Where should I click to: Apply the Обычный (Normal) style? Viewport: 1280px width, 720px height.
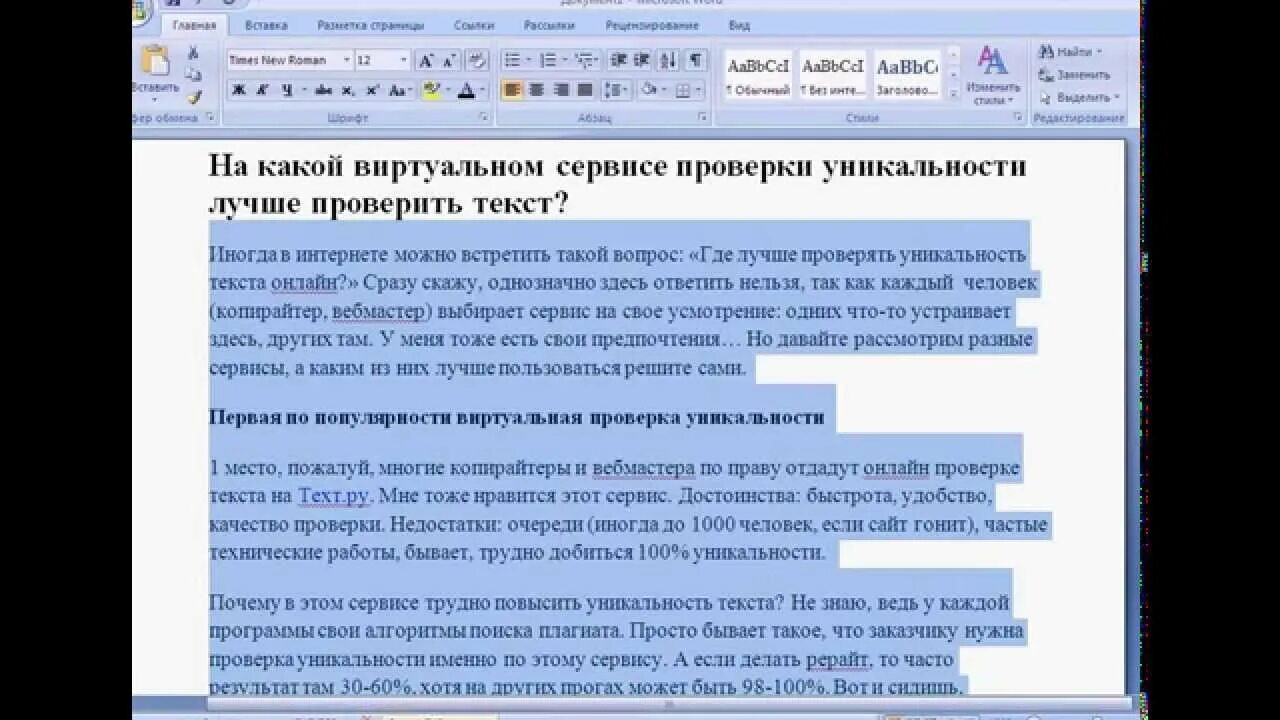pos(758,74)
